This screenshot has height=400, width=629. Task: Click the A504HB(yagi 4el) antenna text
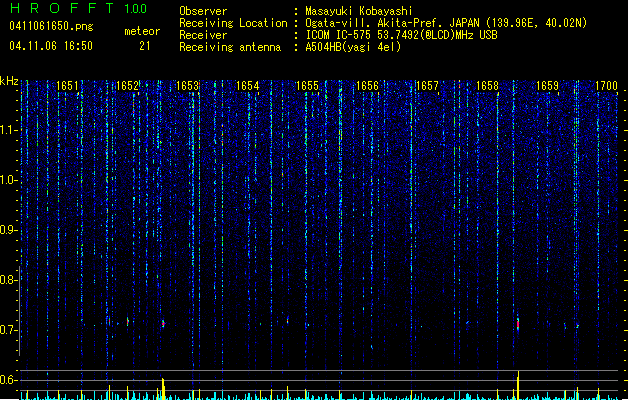pyautogui.click(x=353, y=47)
